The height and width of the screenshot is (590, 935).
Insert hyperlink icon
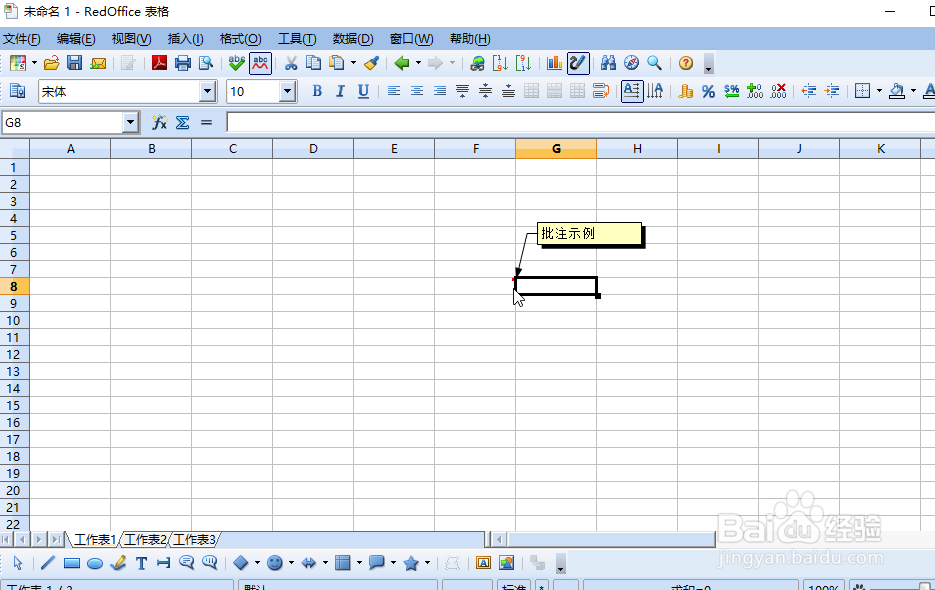pos(477,63)
